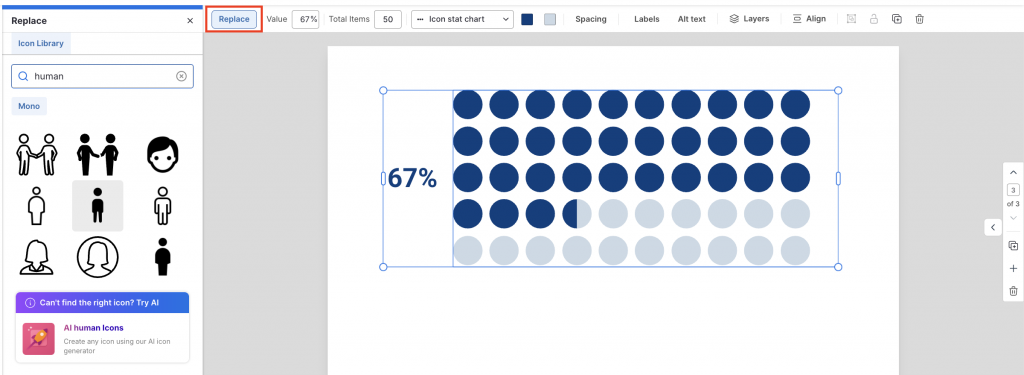Open the light gray empty color swatch
This screenshot has height=375, width=1024.
point(550,19)
